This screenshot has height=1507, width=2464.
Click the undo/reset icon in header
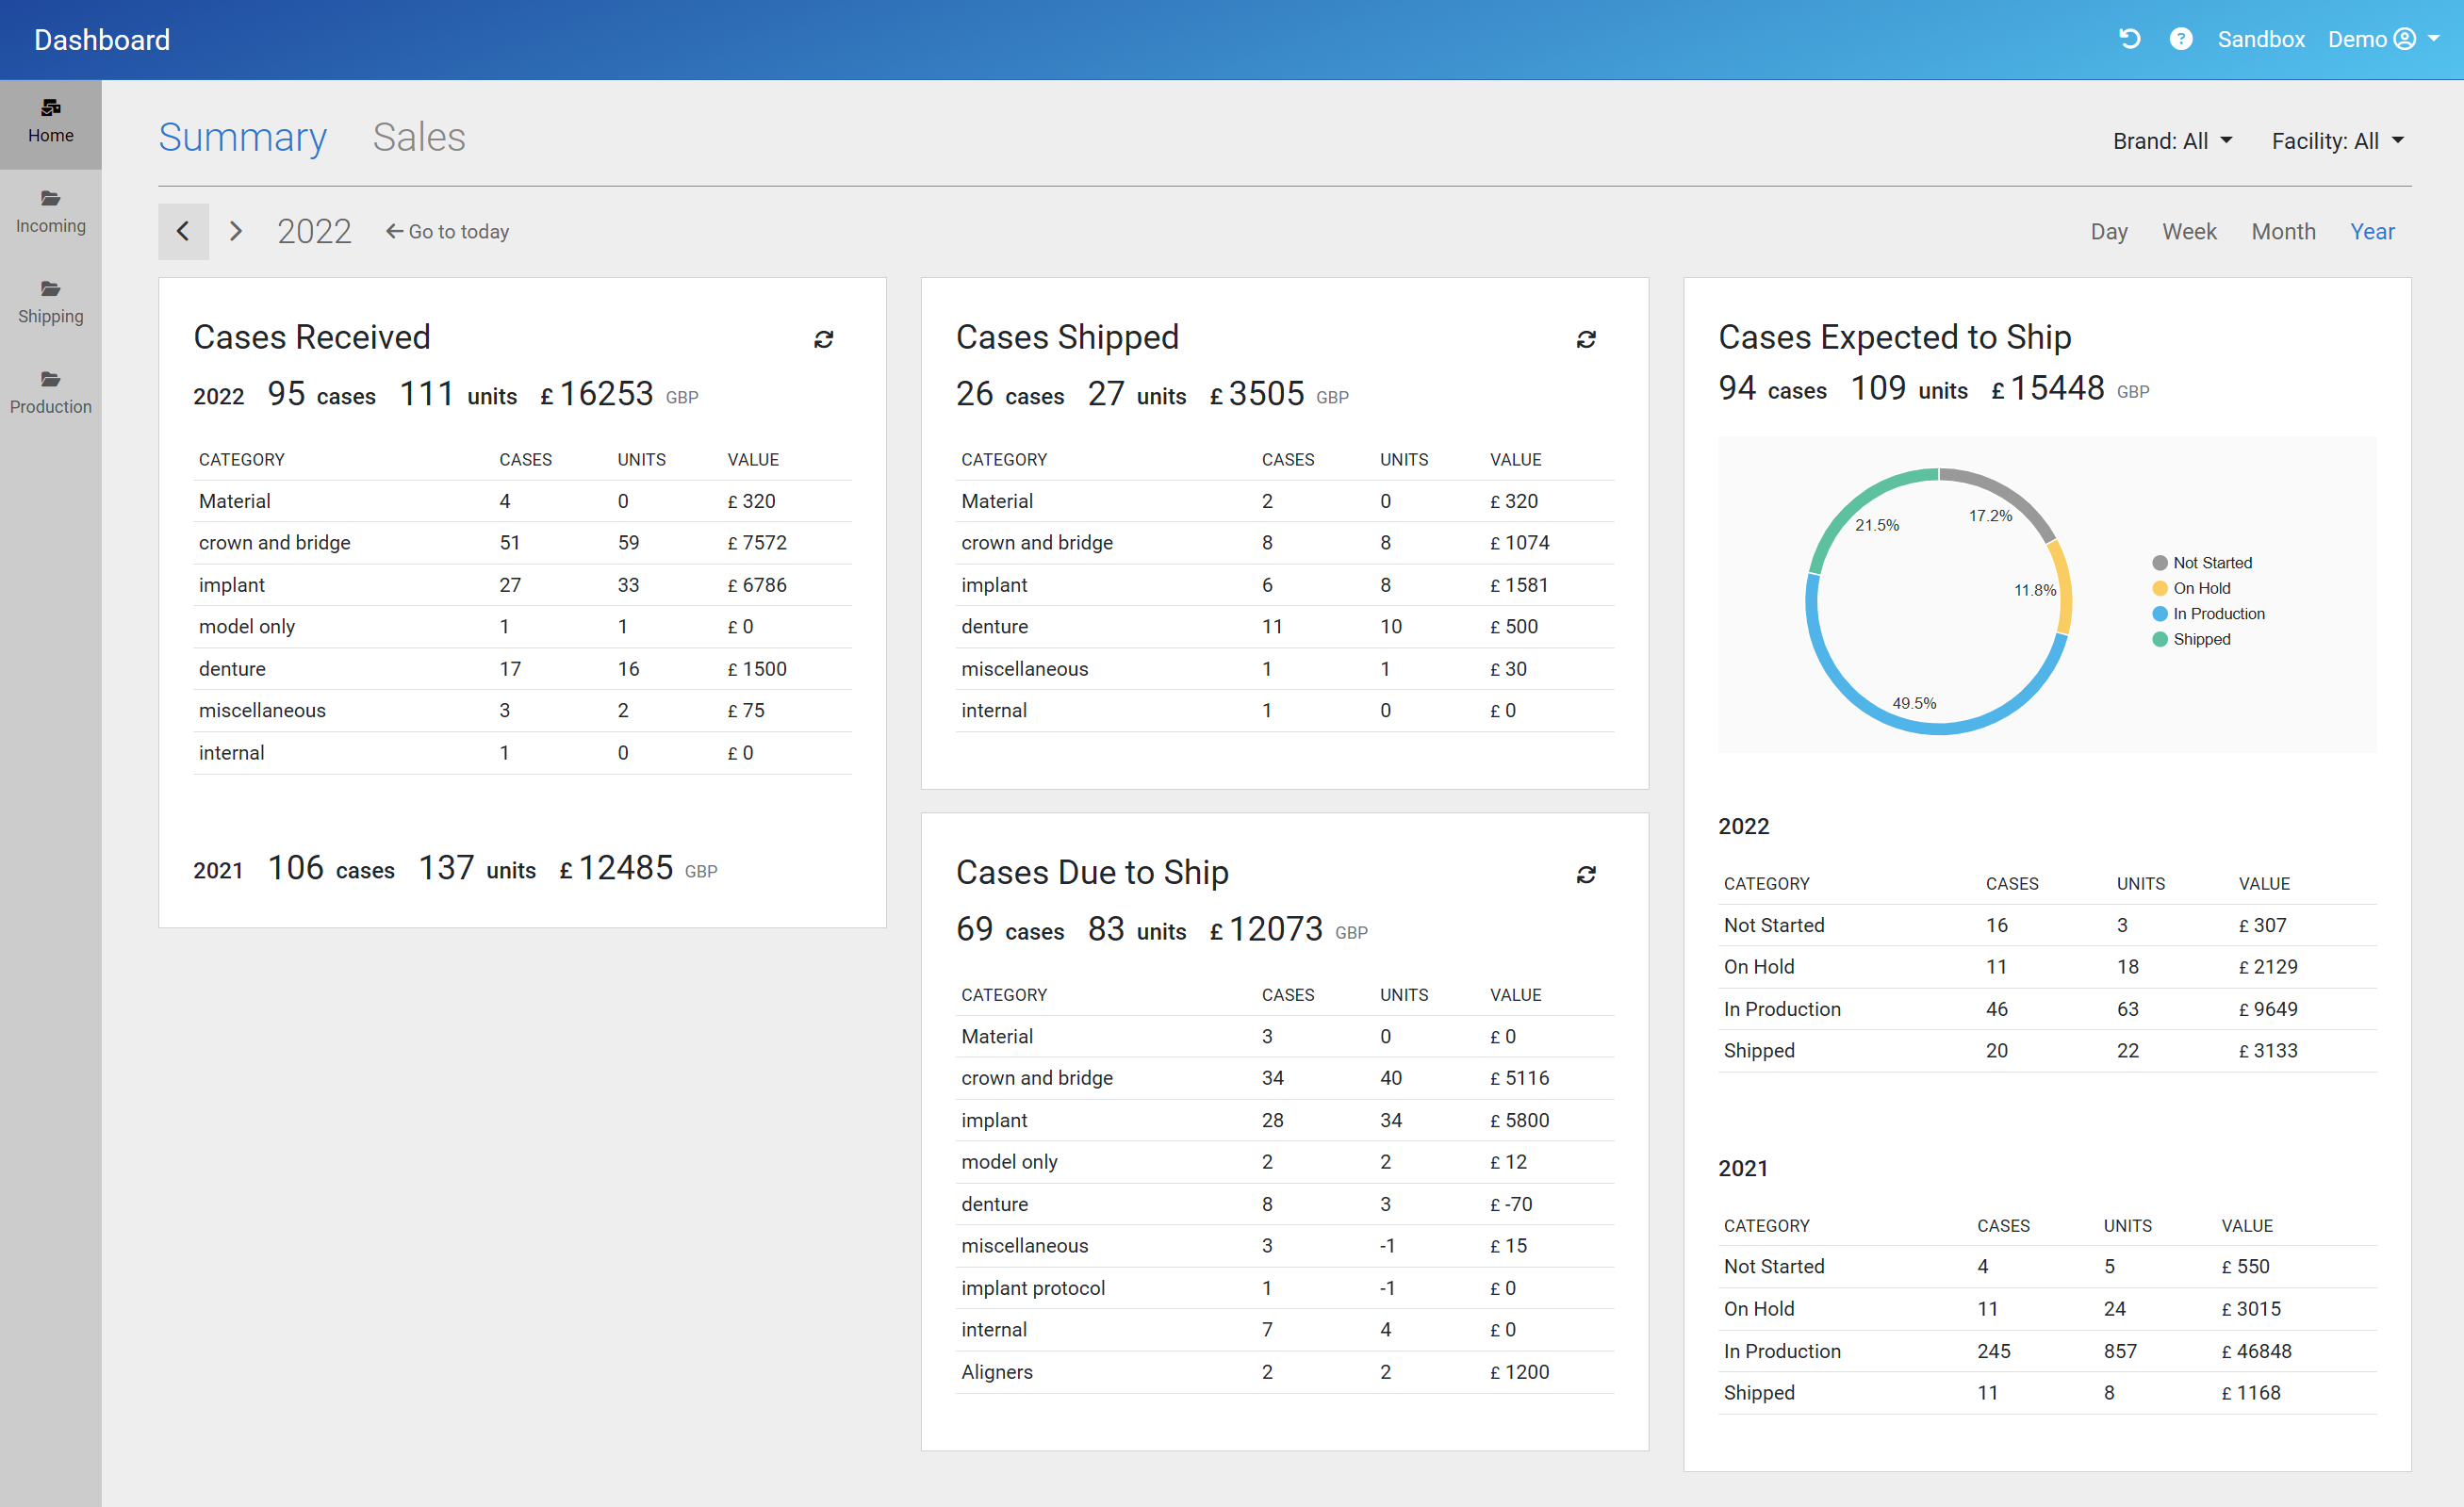pos(2129,39)
